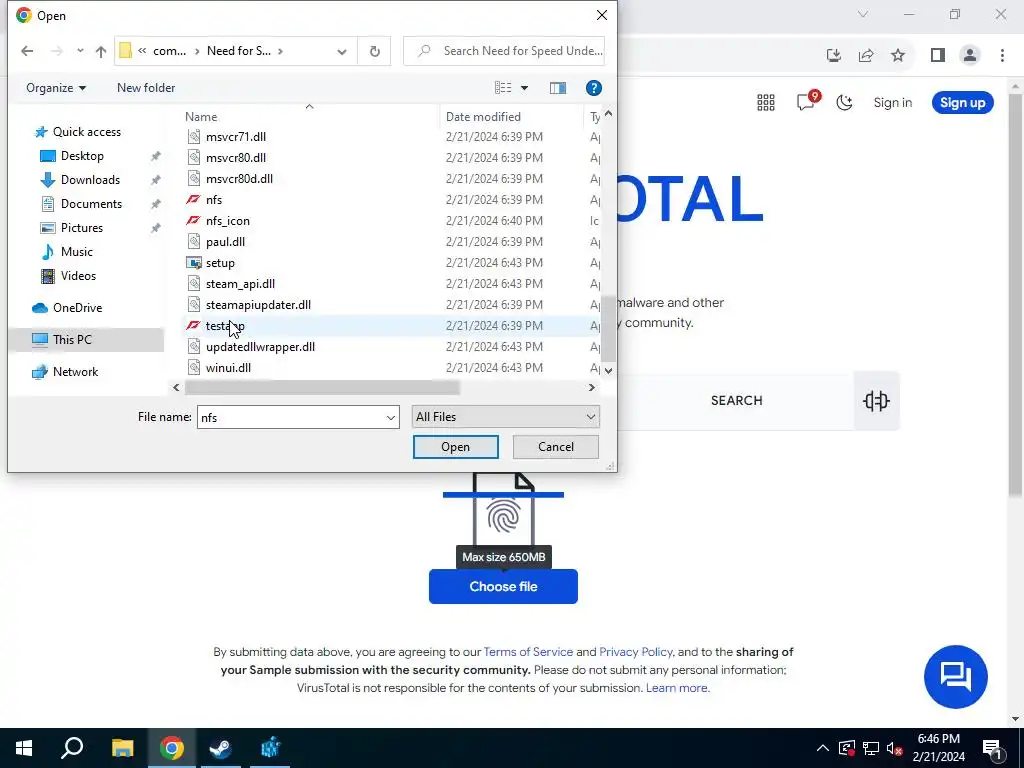Open Chrome three-dot menu
The width and height of the screenshot is (1024, 768).
tap(1002, 55)
